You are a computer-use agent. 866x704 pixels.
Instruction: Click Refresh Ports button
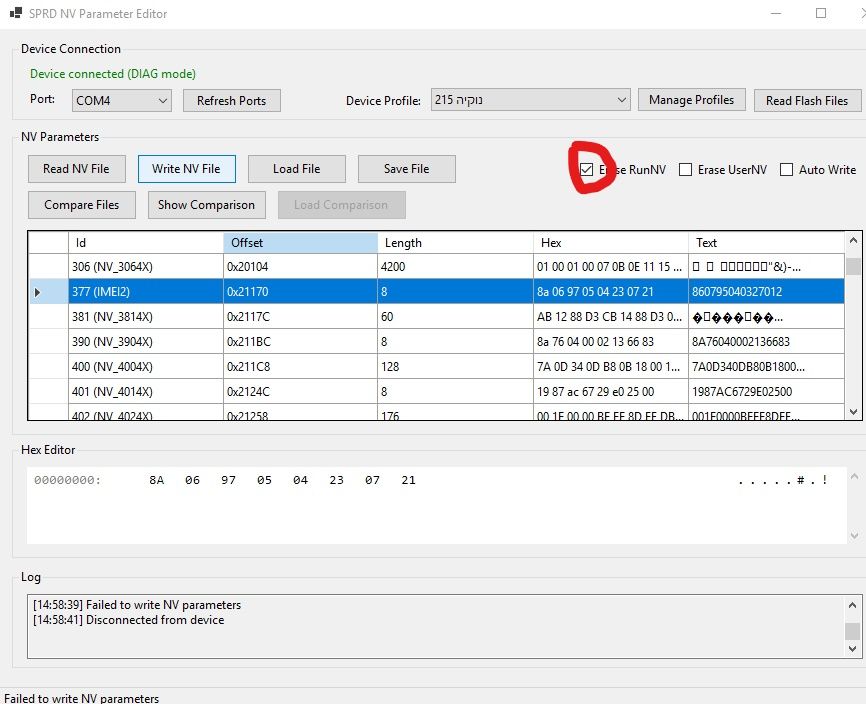[231, 101]
